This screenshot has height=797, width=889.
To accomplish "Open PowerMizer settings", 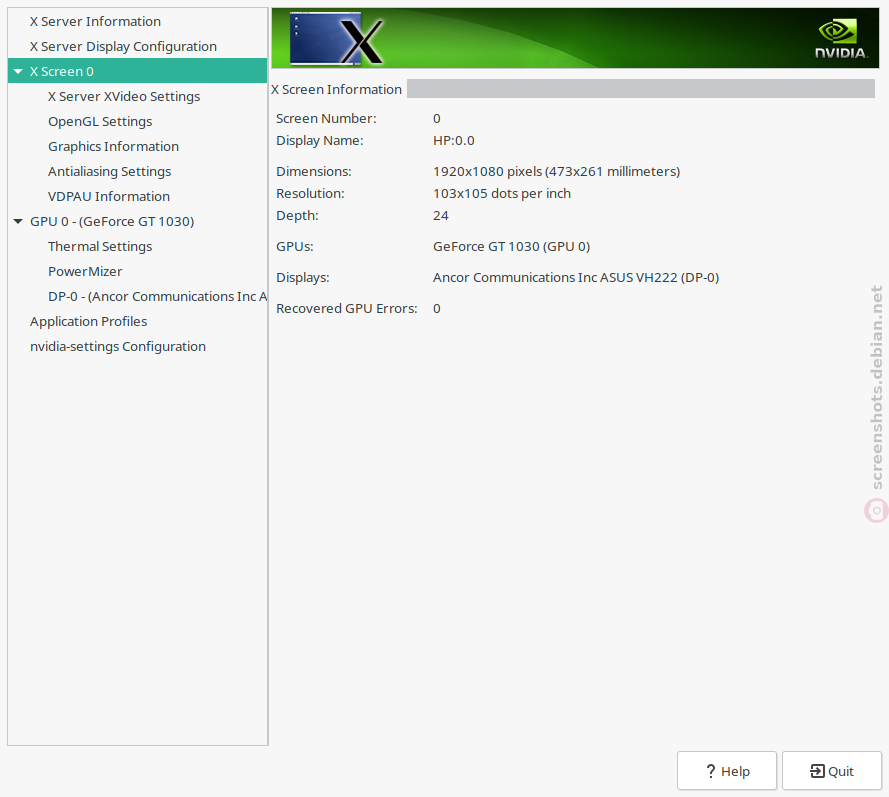I will [x=85, y=272].
